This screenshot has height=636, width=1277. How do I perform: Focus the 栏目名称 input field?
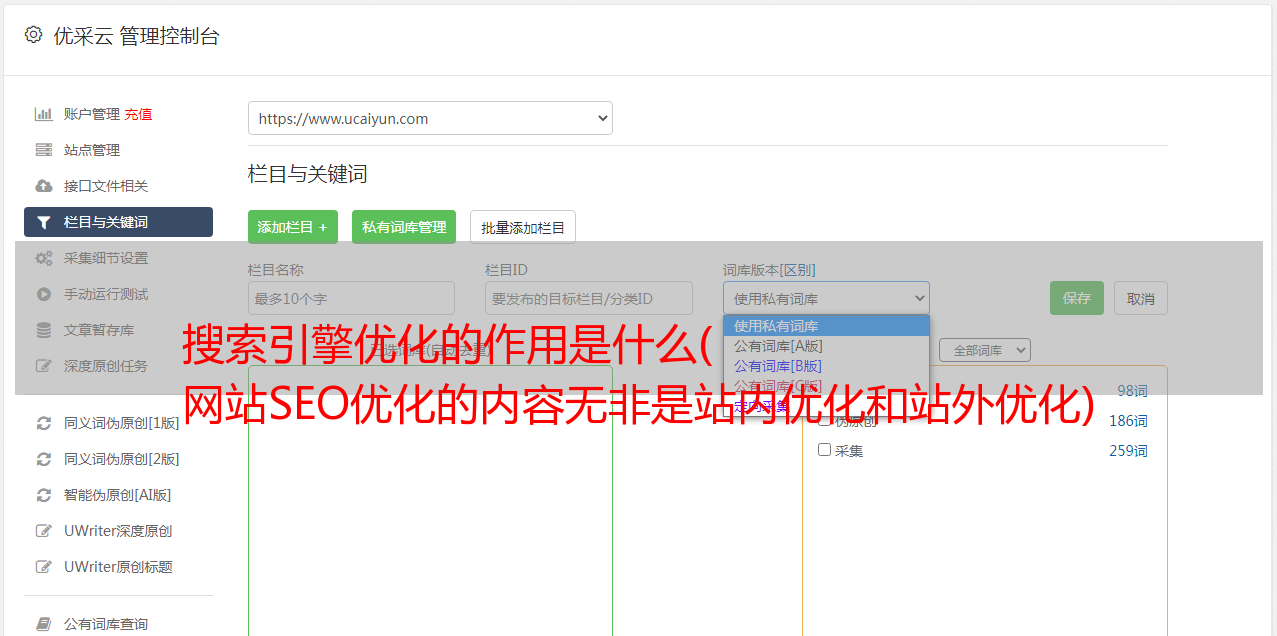pos(351,298)
